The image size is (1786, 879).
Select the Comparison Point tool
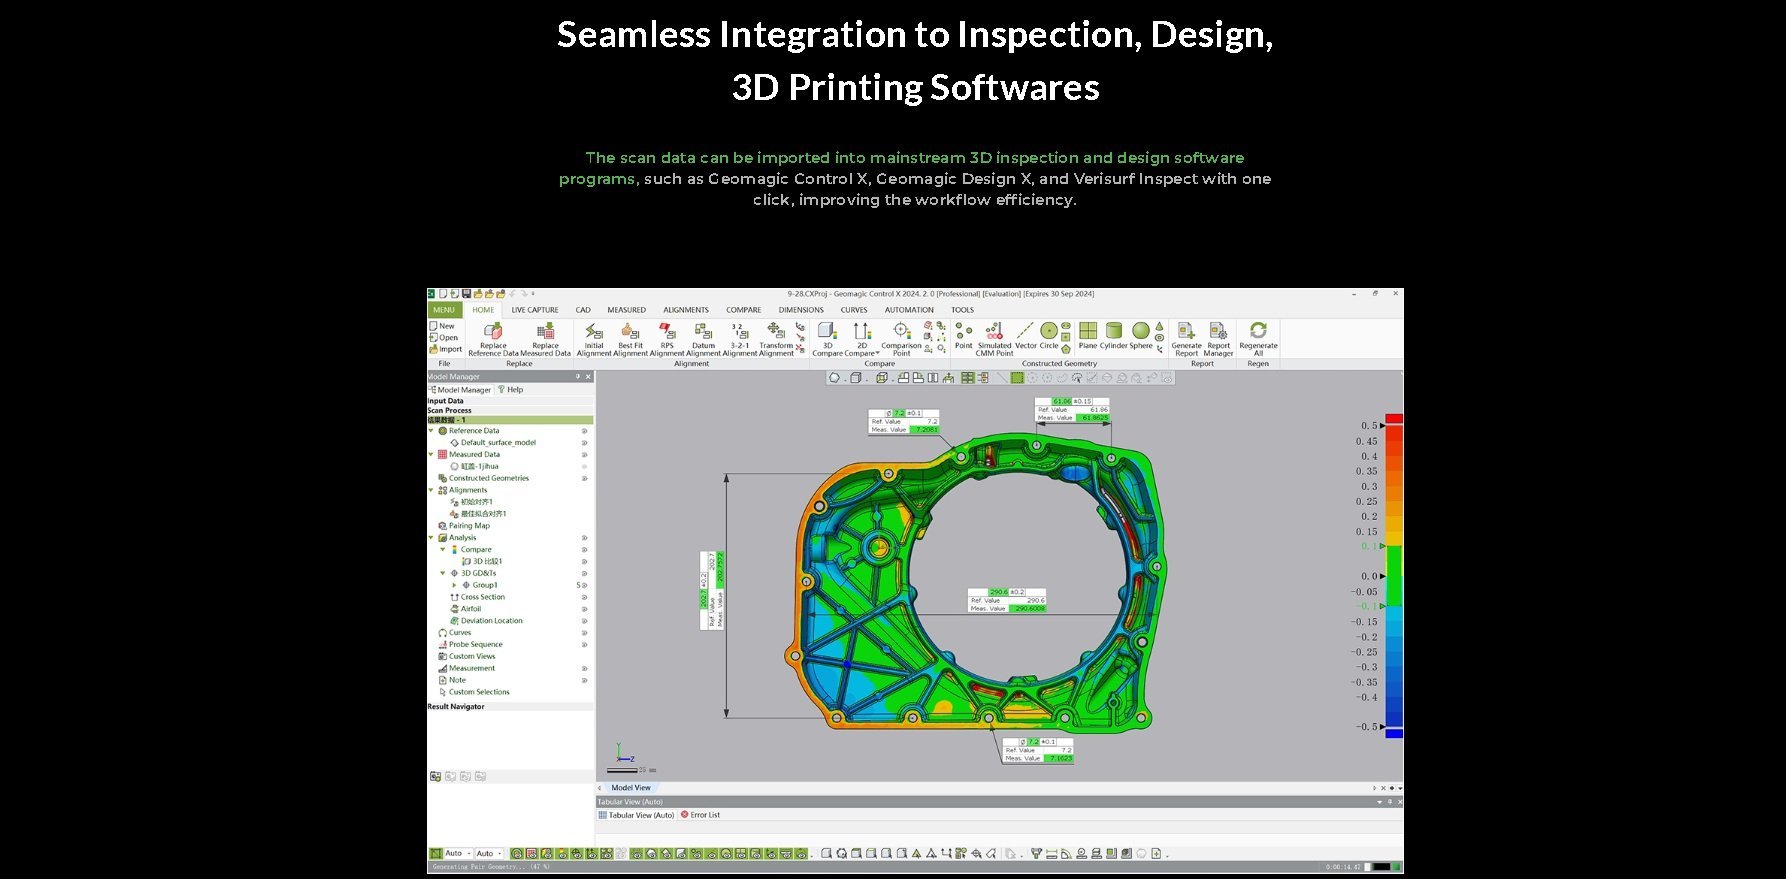[x=901, y=336]
